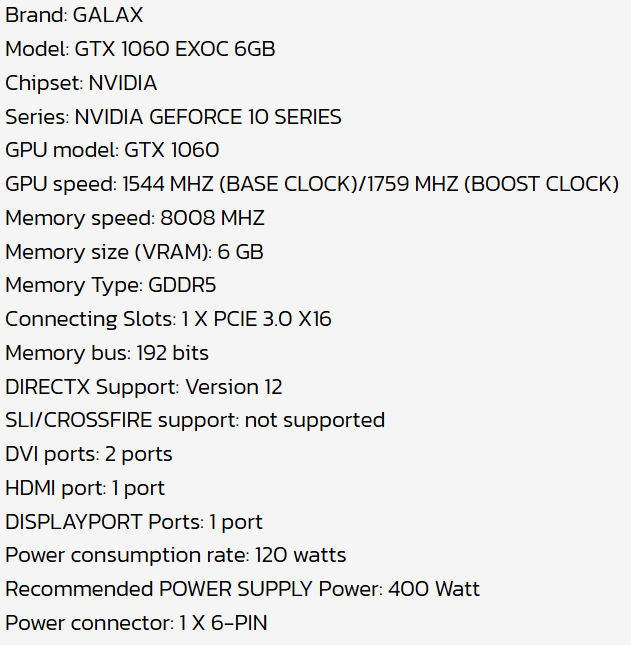Click the DIRECTX Support: Version 12 line
This screenshot has height=645, width=631.
(144, 387)
